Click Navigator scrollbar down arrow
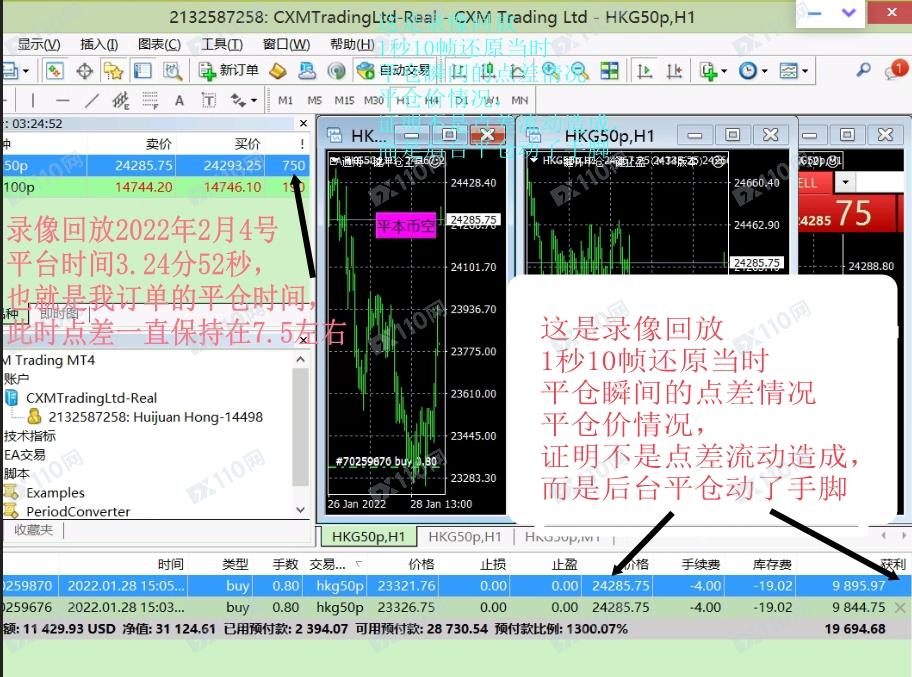Screen dimensions: 912x677 [x=300, y=509]
